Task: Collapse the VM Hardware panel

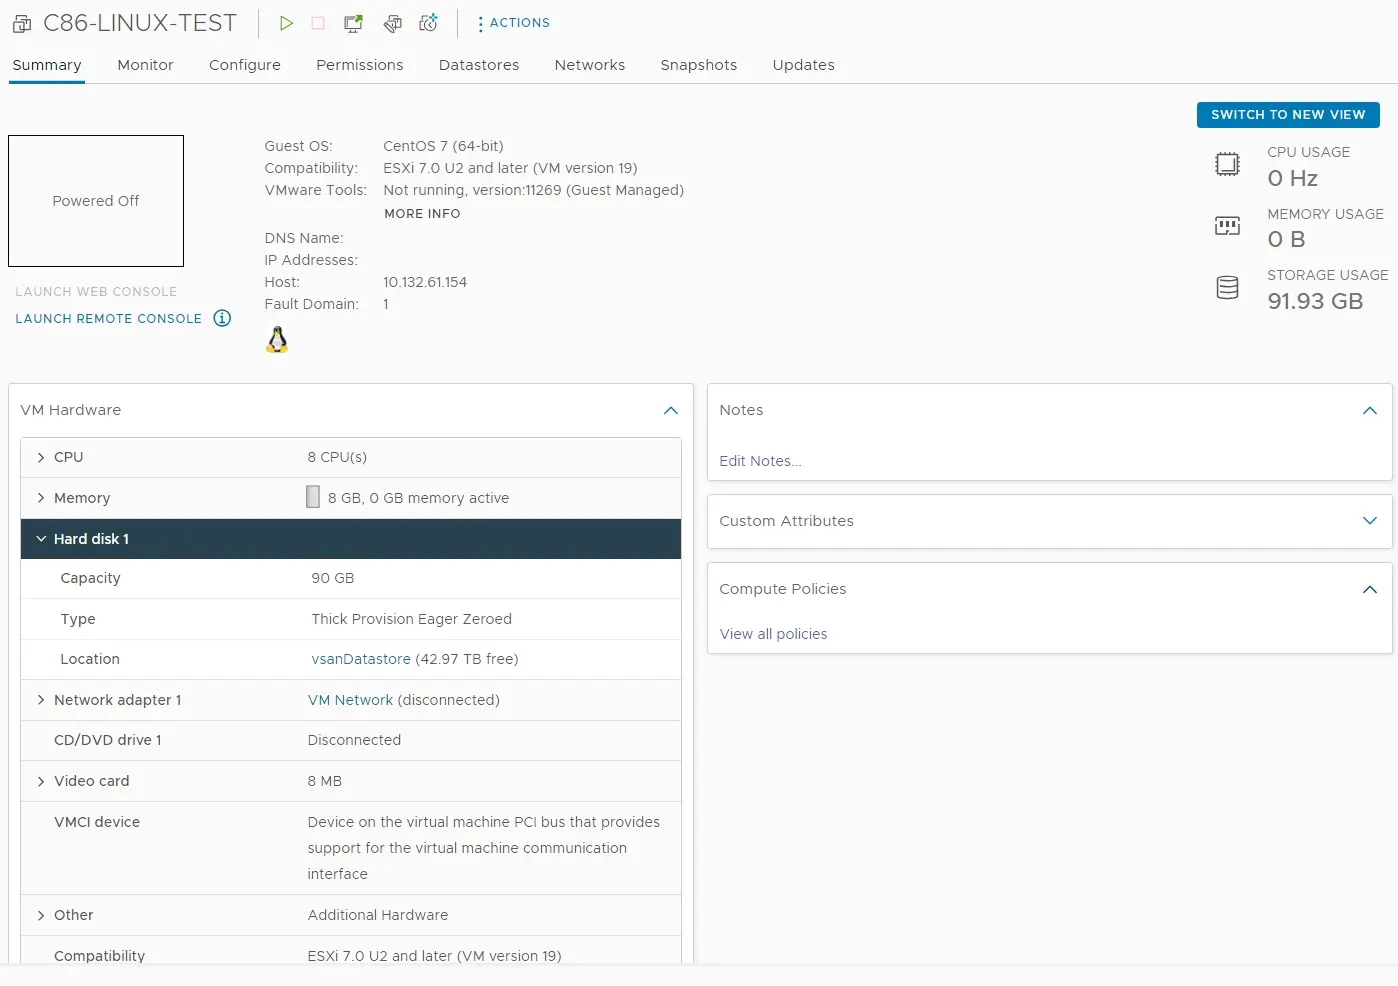Action: point(670,410)
